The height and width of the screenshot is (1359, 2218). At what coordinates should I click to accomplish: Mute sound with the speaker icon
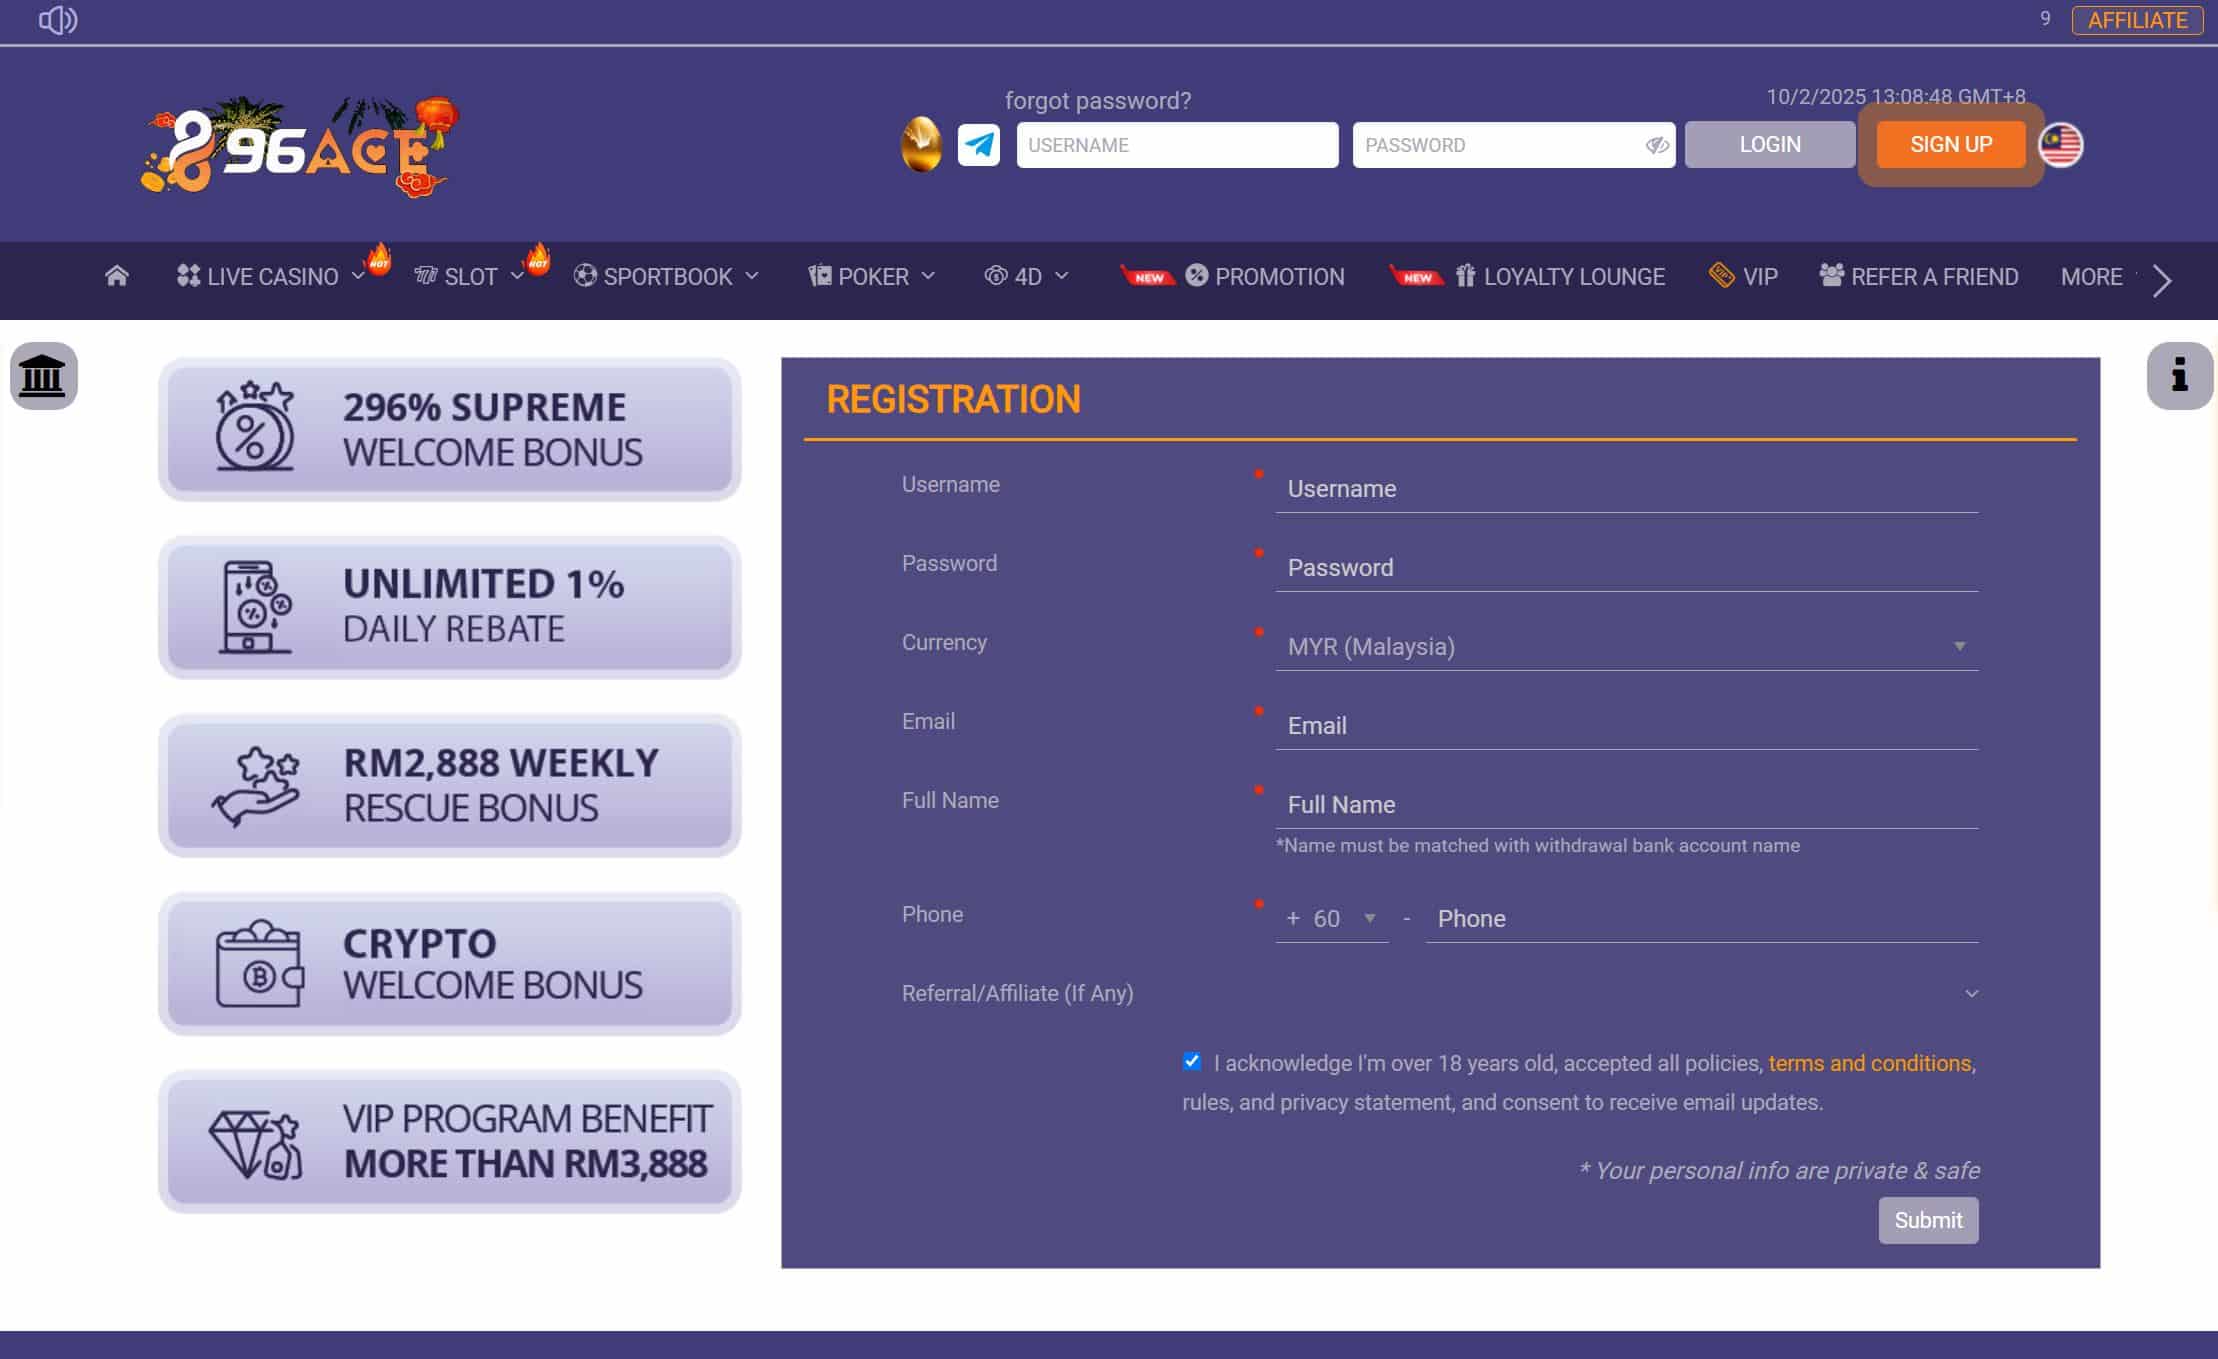pyautogui.click(x=57, y=20)
